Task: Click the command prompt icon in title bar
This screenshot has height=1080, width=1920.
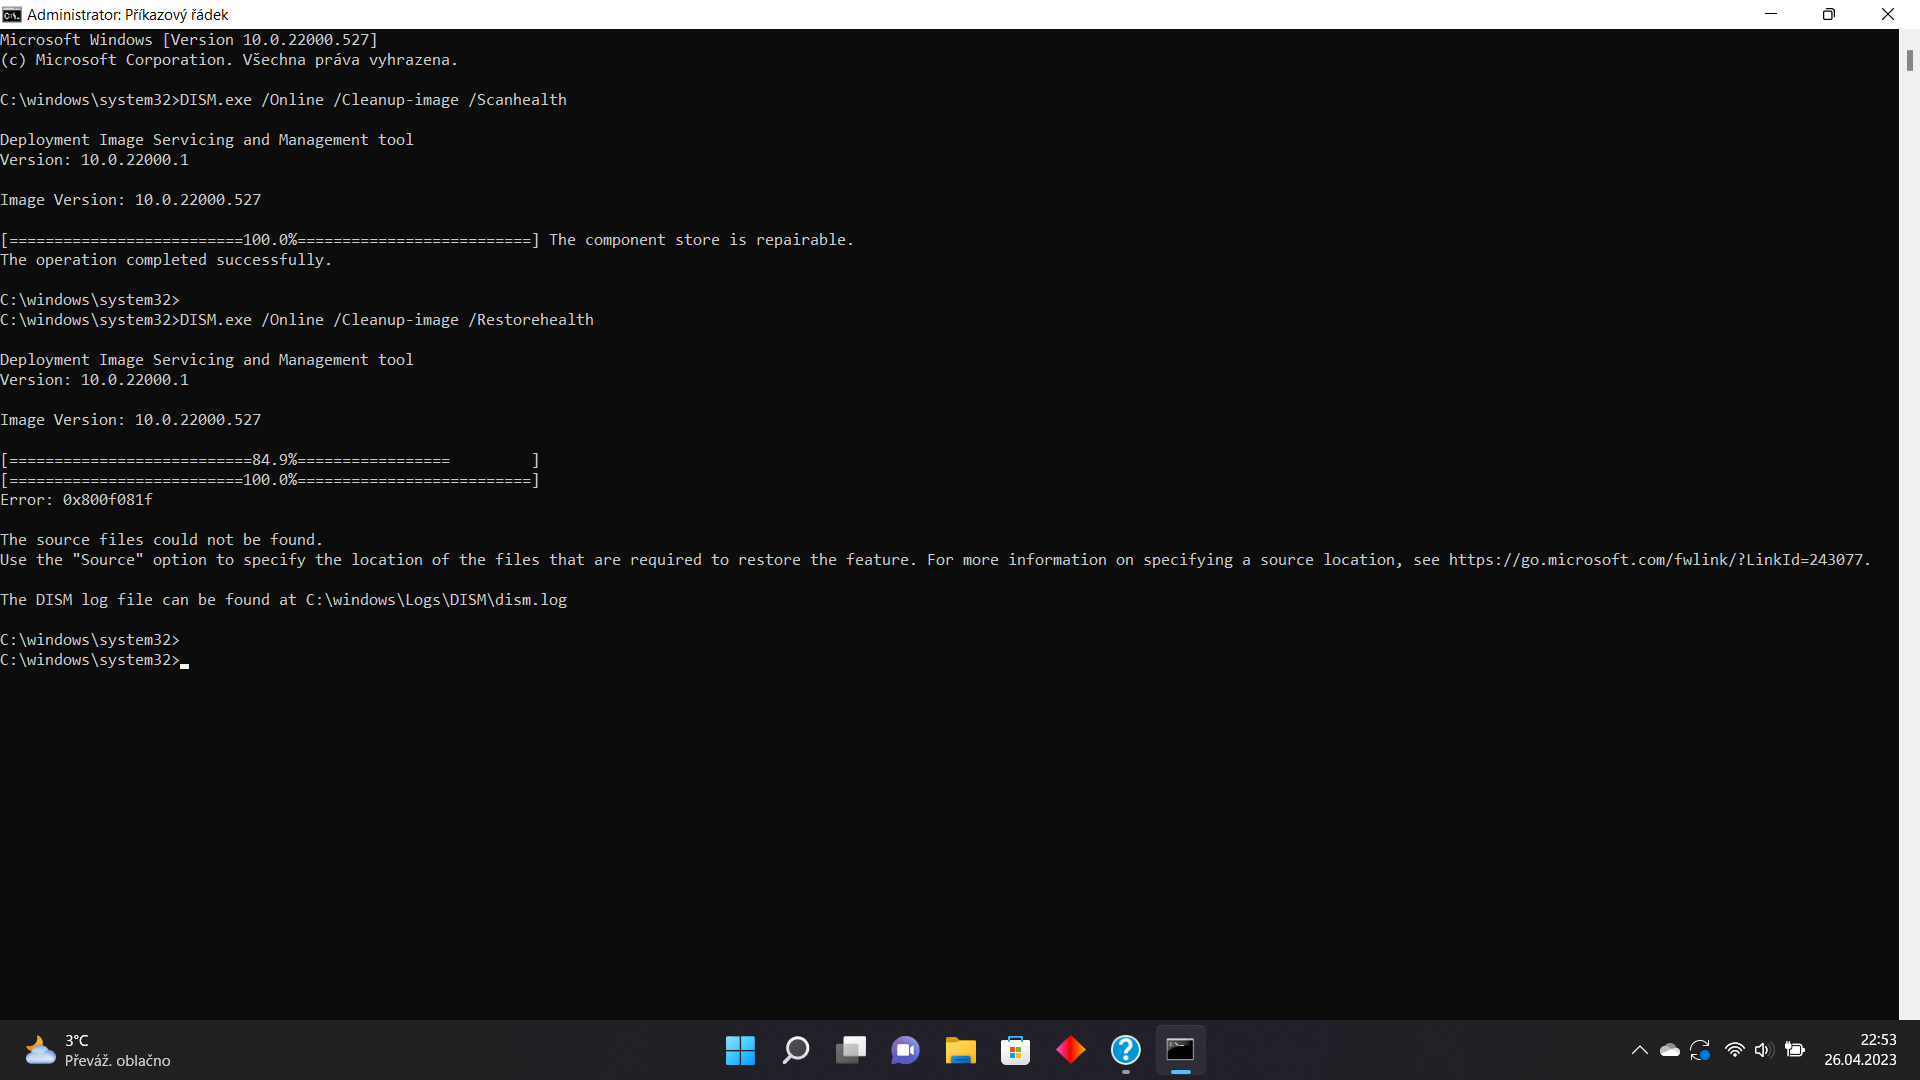Action: pos(12,14)
